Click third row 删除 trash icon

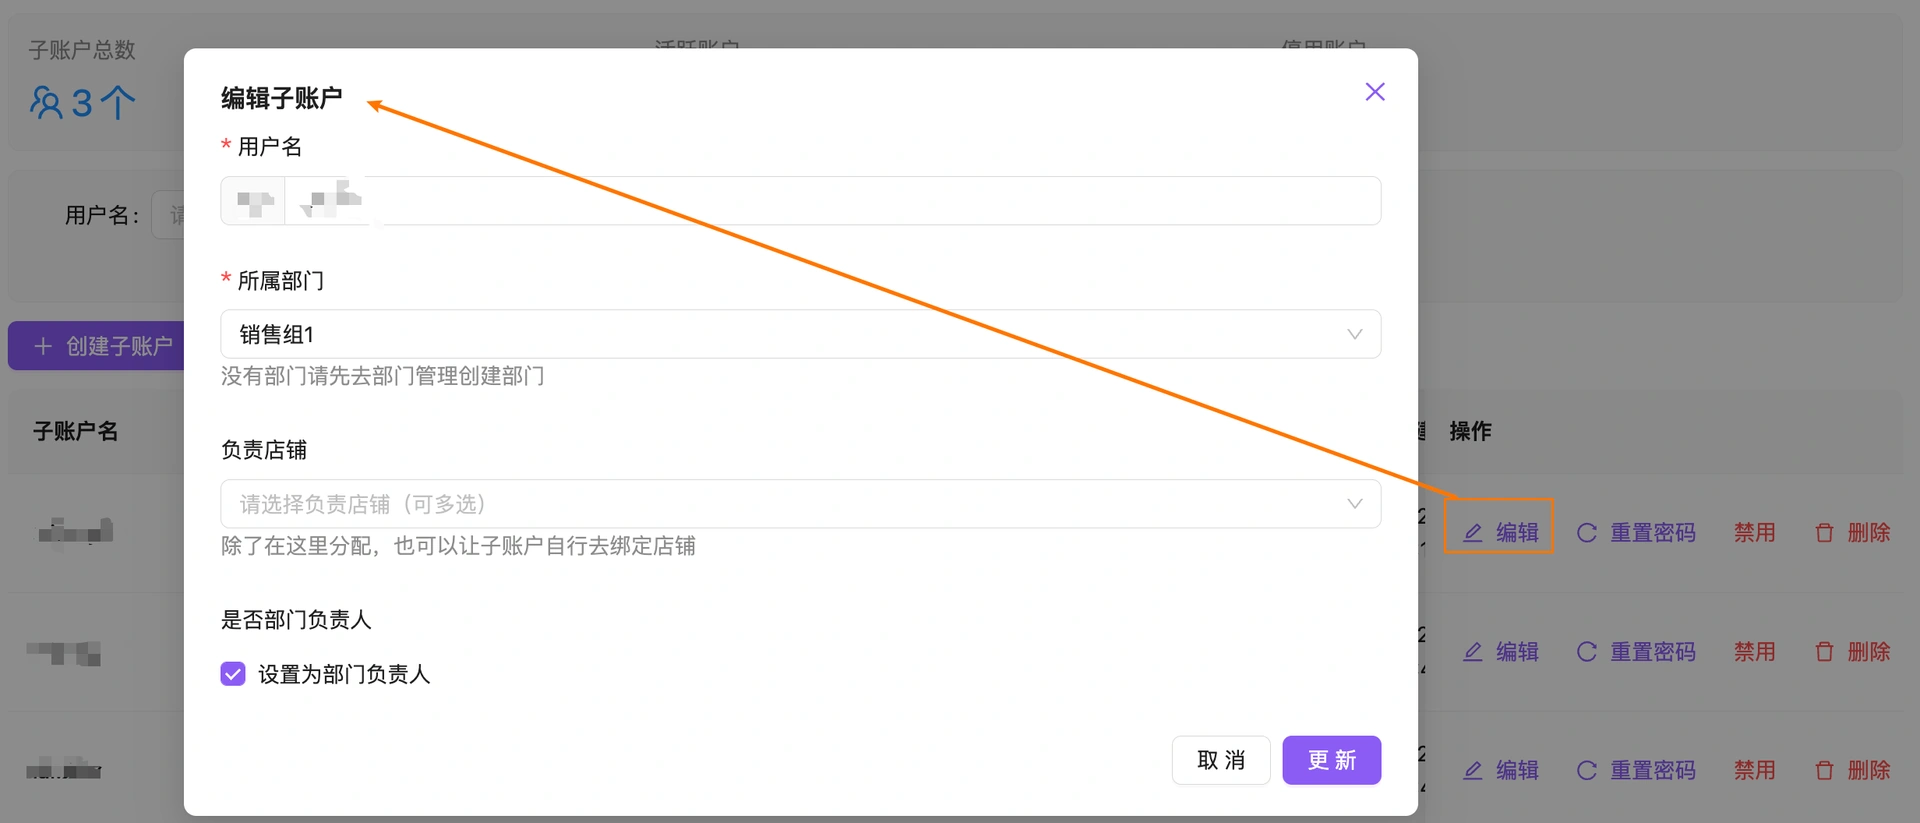click(1825, 771)
